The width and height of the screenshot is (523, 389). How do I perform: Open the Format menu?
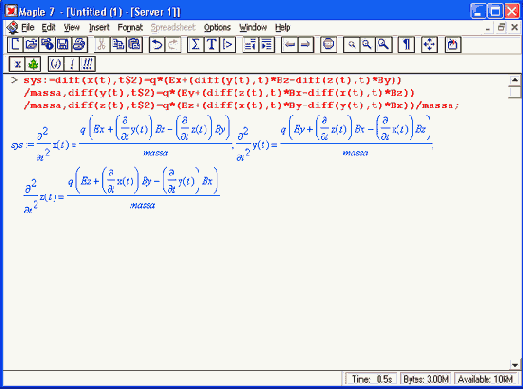pos(130,27)
